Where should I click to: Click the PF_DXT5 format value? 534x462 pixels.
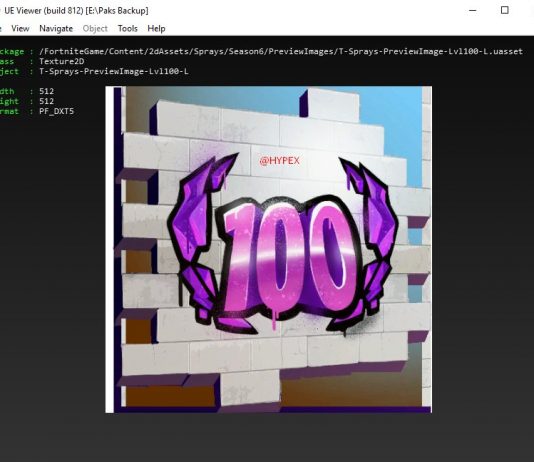point(57,111)
